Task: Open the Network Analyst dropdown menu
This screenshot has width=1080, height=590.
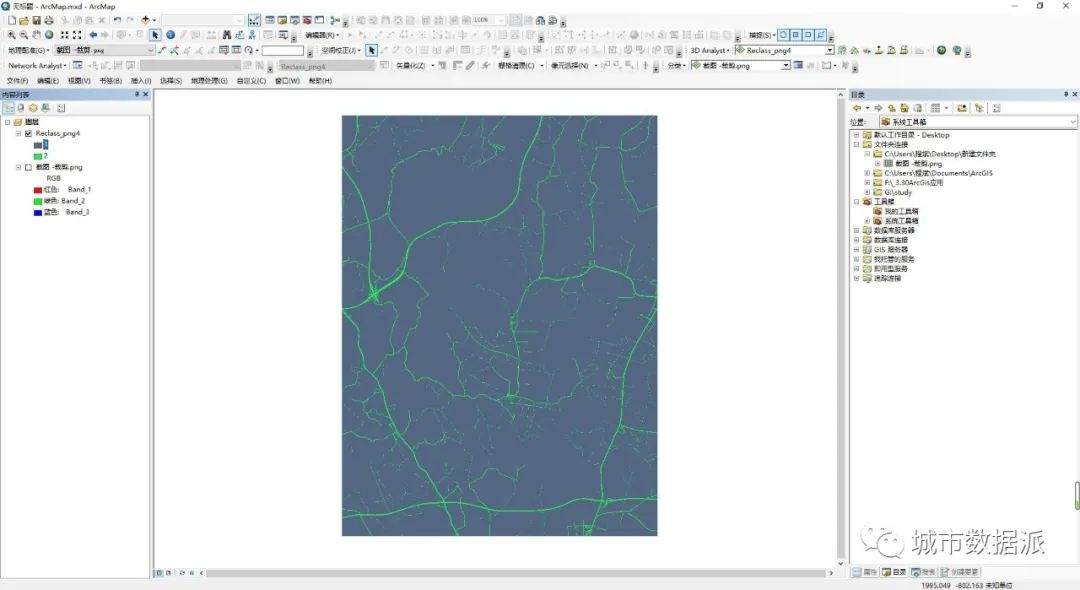Action: pos(37,65)
